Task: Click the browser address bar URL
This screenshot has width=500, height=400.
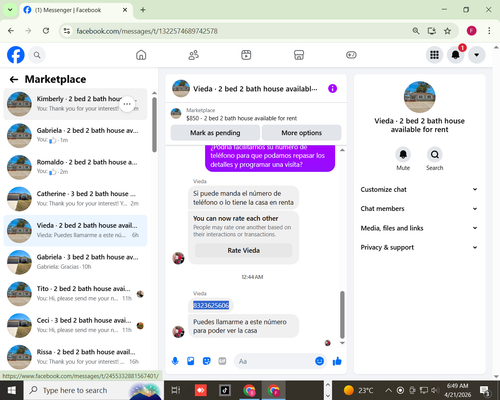Action: tap(147, 31)
